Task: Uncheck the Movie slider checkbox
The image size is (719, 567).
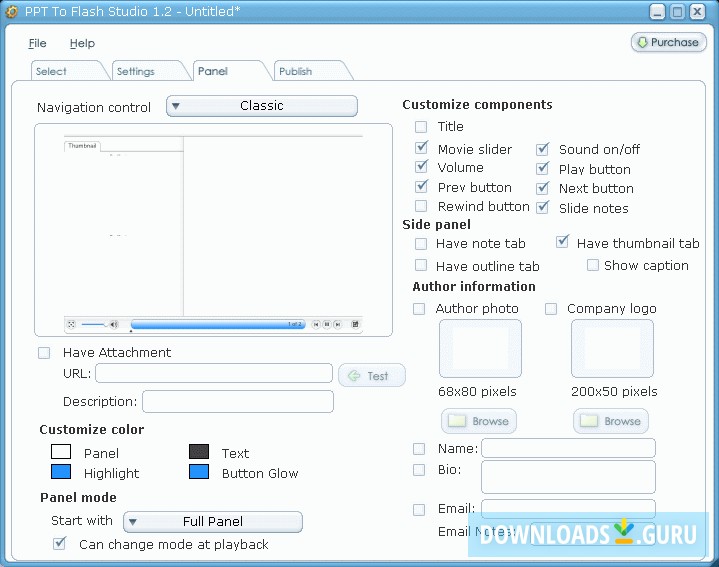Action: 421,148
